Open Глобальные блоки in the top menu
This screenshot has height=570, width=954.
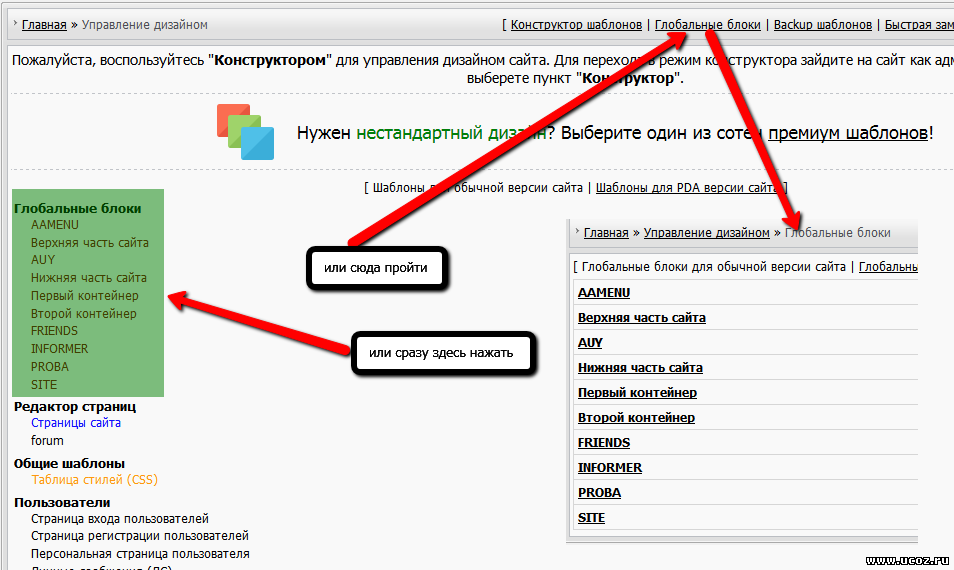[x=707, y=25]
